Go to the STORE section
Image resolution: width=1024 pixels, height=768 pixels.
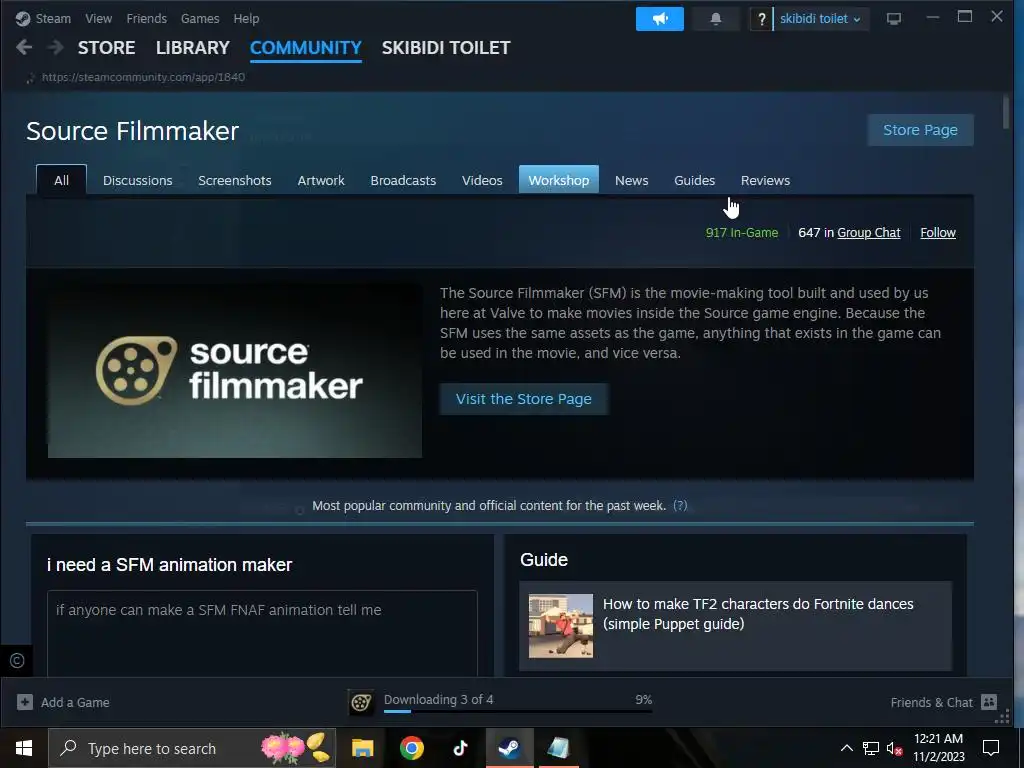(106, 48)
